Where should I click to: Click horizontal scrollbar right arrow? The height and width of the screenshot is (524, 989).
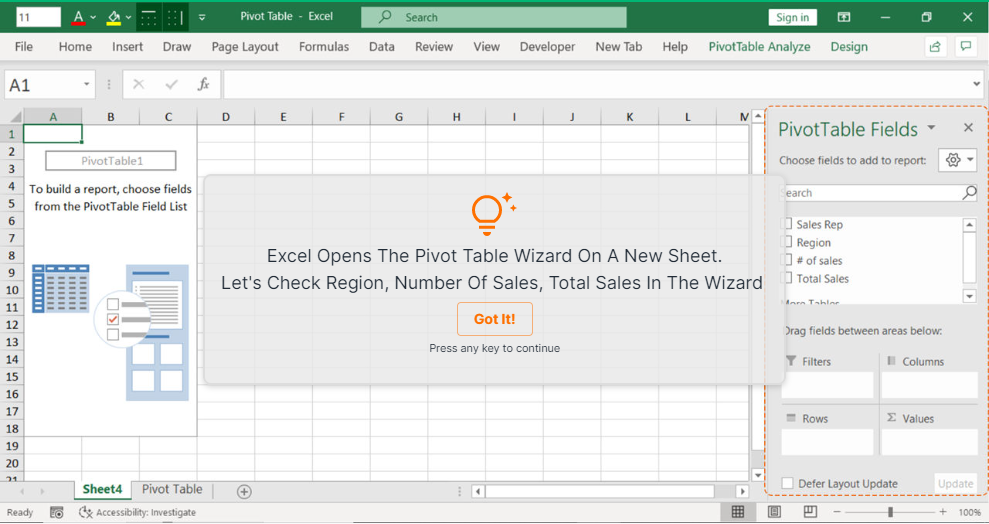[742, 491]
